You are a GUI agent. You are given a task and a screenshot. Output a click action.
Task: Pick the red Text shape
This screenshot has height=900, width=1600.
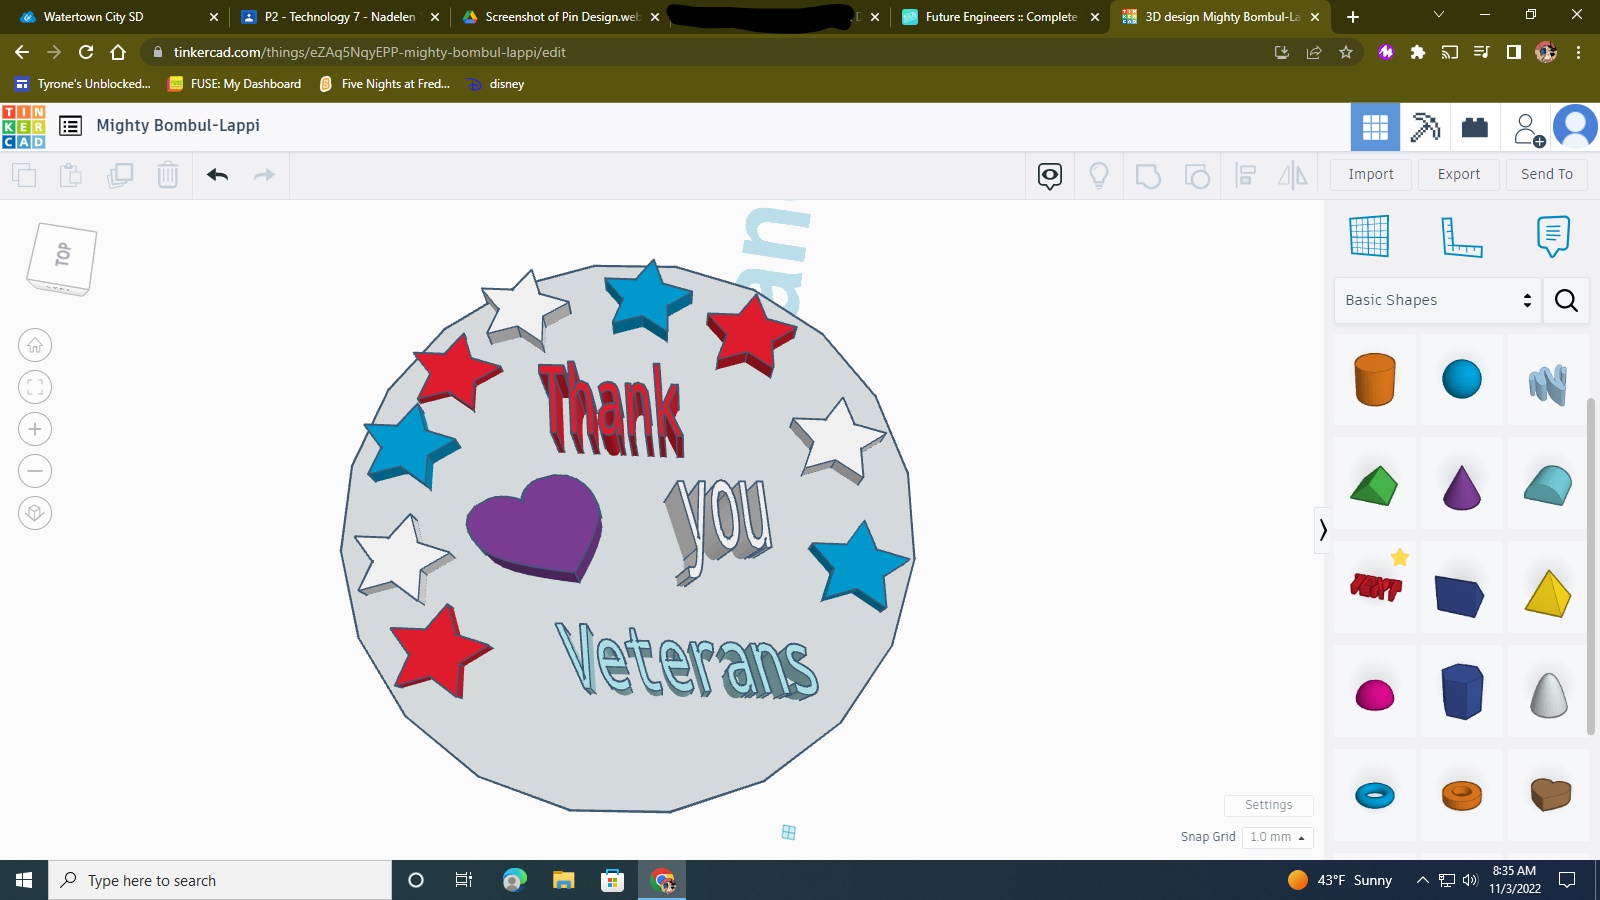coord(1375,587)
